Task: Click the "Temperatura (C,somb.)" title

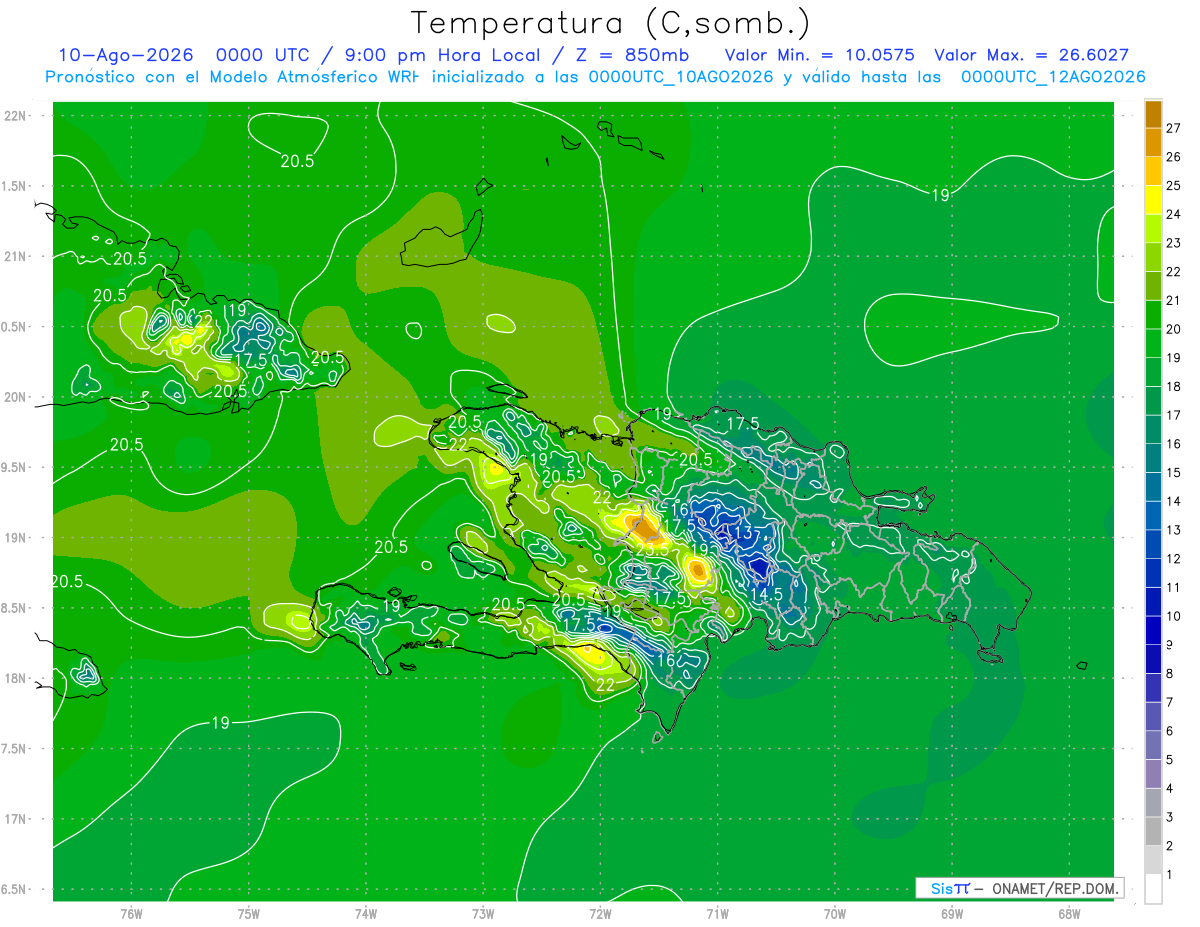Action: [610, 23]
